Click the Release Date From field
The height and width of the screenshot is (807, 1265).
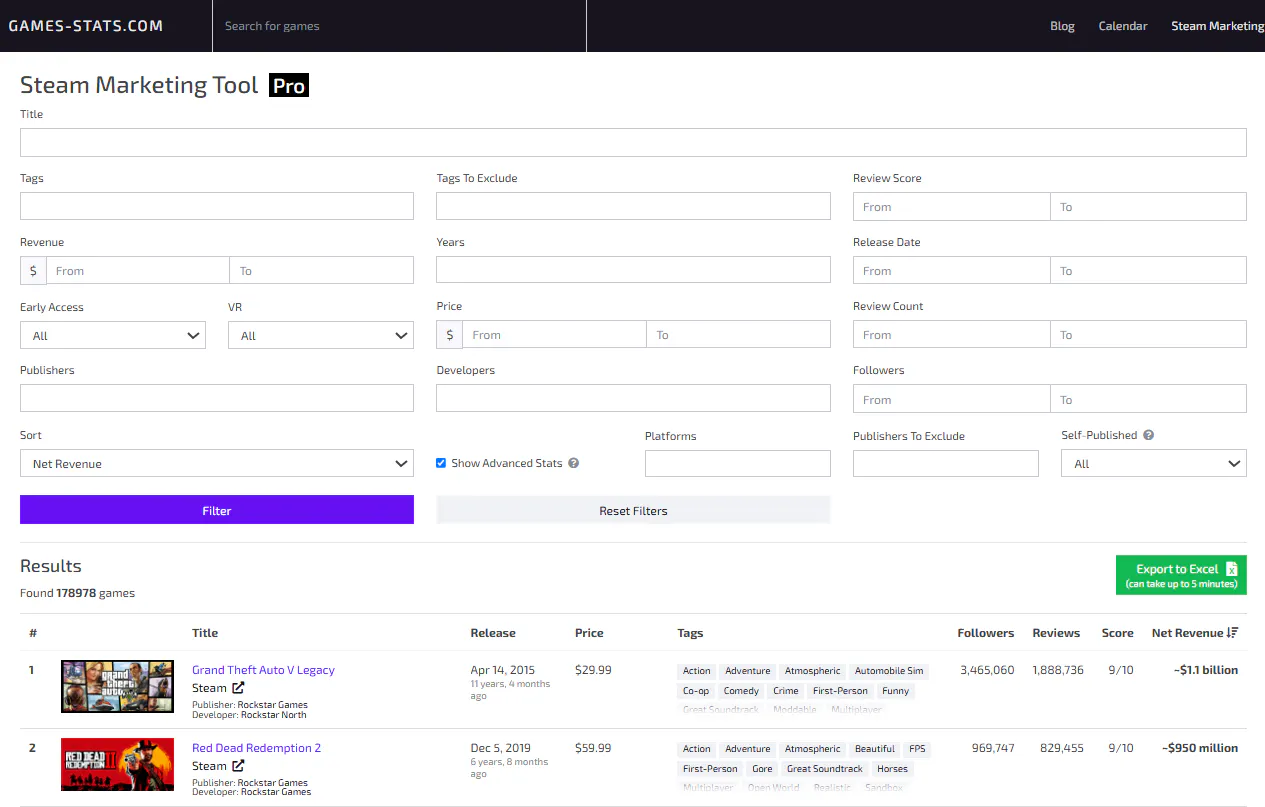(x=951, y=270)
